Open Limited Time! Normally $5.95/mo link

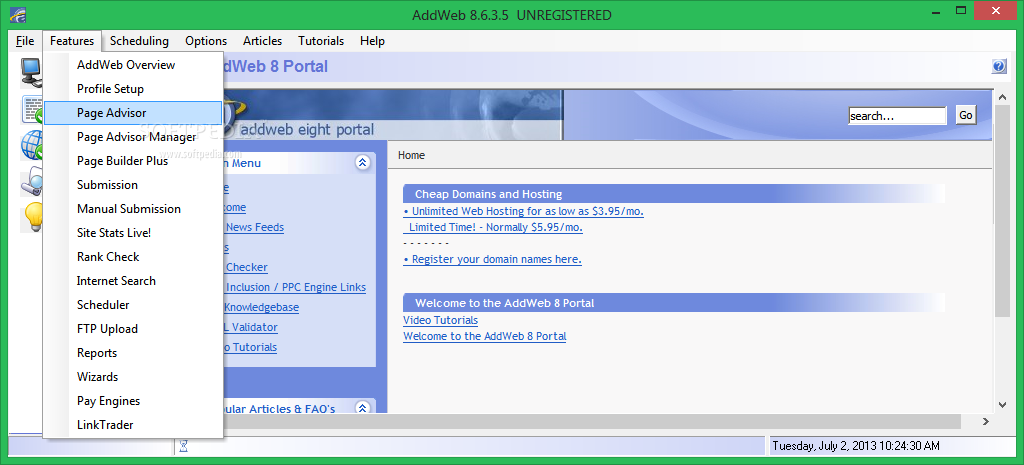[x=493, y=227]
